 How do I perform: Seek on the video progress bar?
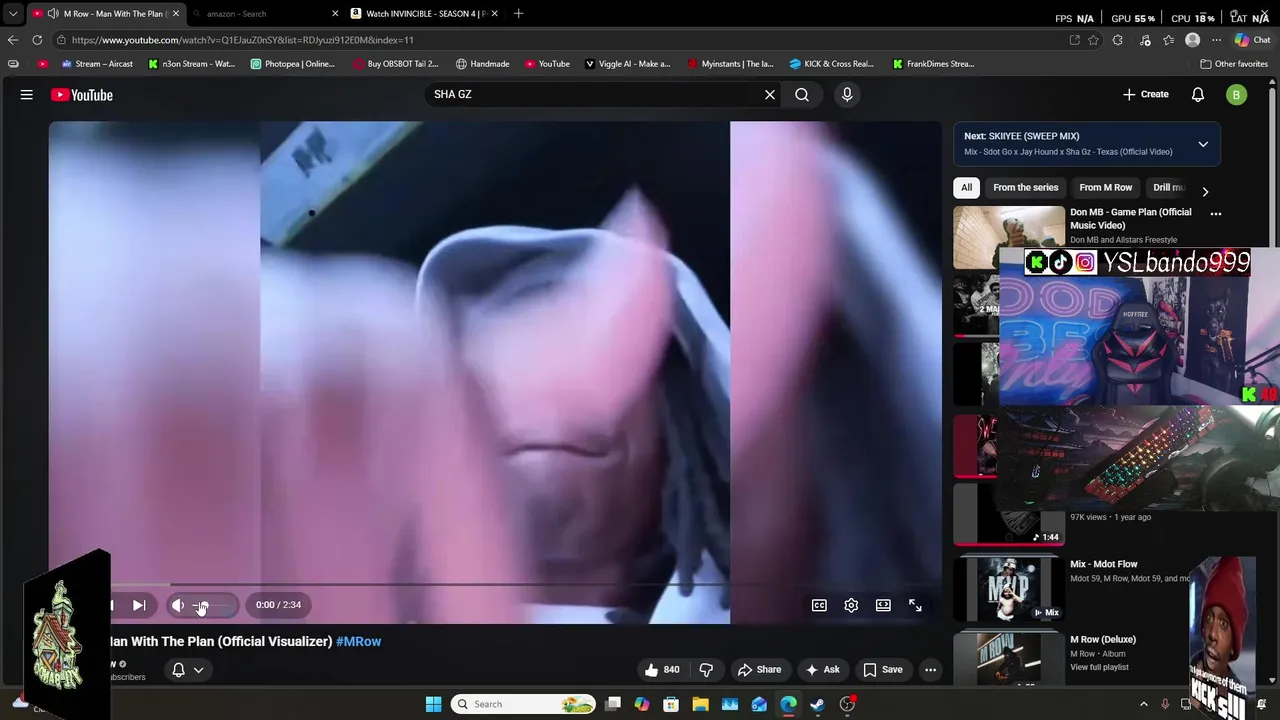(495, 585)
